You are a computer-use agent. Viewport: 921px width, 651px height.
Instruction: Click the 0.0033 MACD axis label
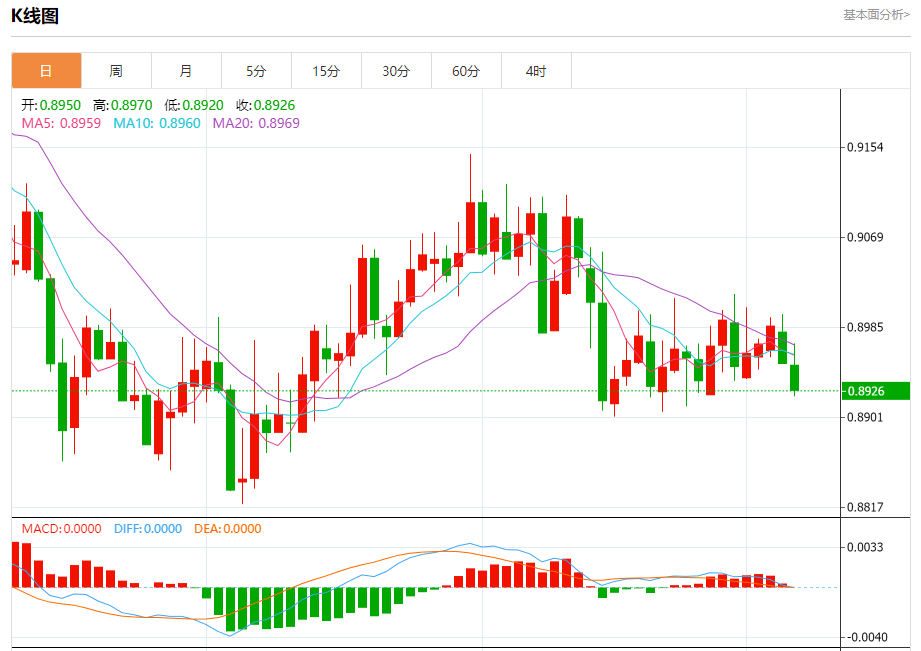click(x=865, y=548)
